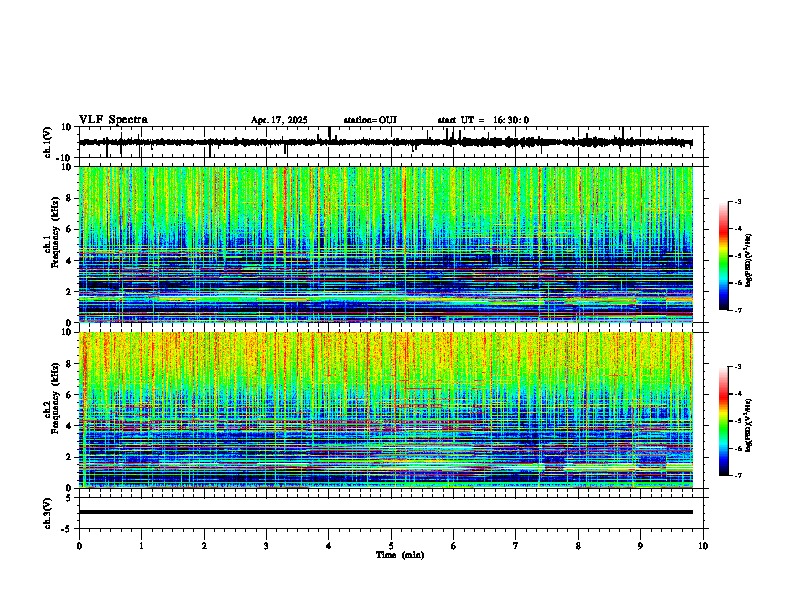Click the ch.1 voltage waveform trace panel
This screenshot has height=612, width=792.
click(x=393, y=142)
